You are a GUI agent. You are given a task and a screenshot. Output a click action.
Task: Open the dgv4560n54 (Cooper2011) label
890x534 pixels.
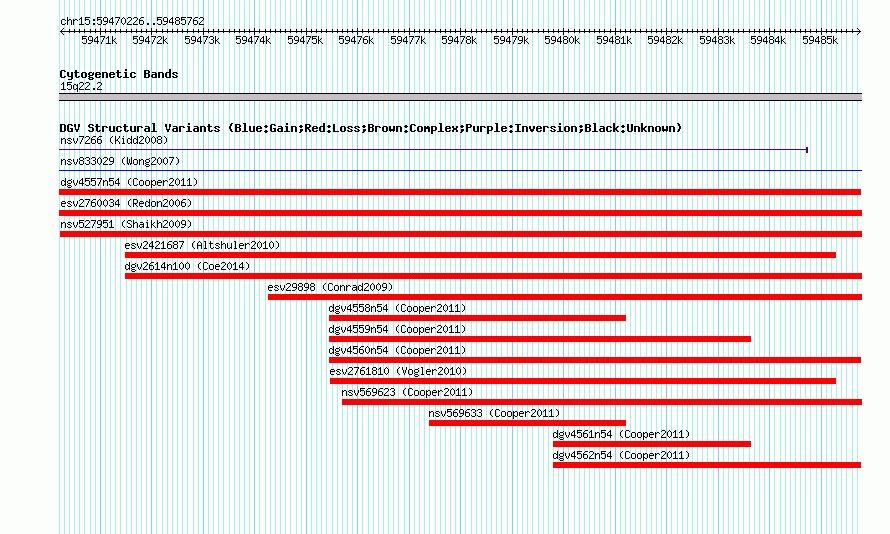pyautogui.click(x=397, y=350)
